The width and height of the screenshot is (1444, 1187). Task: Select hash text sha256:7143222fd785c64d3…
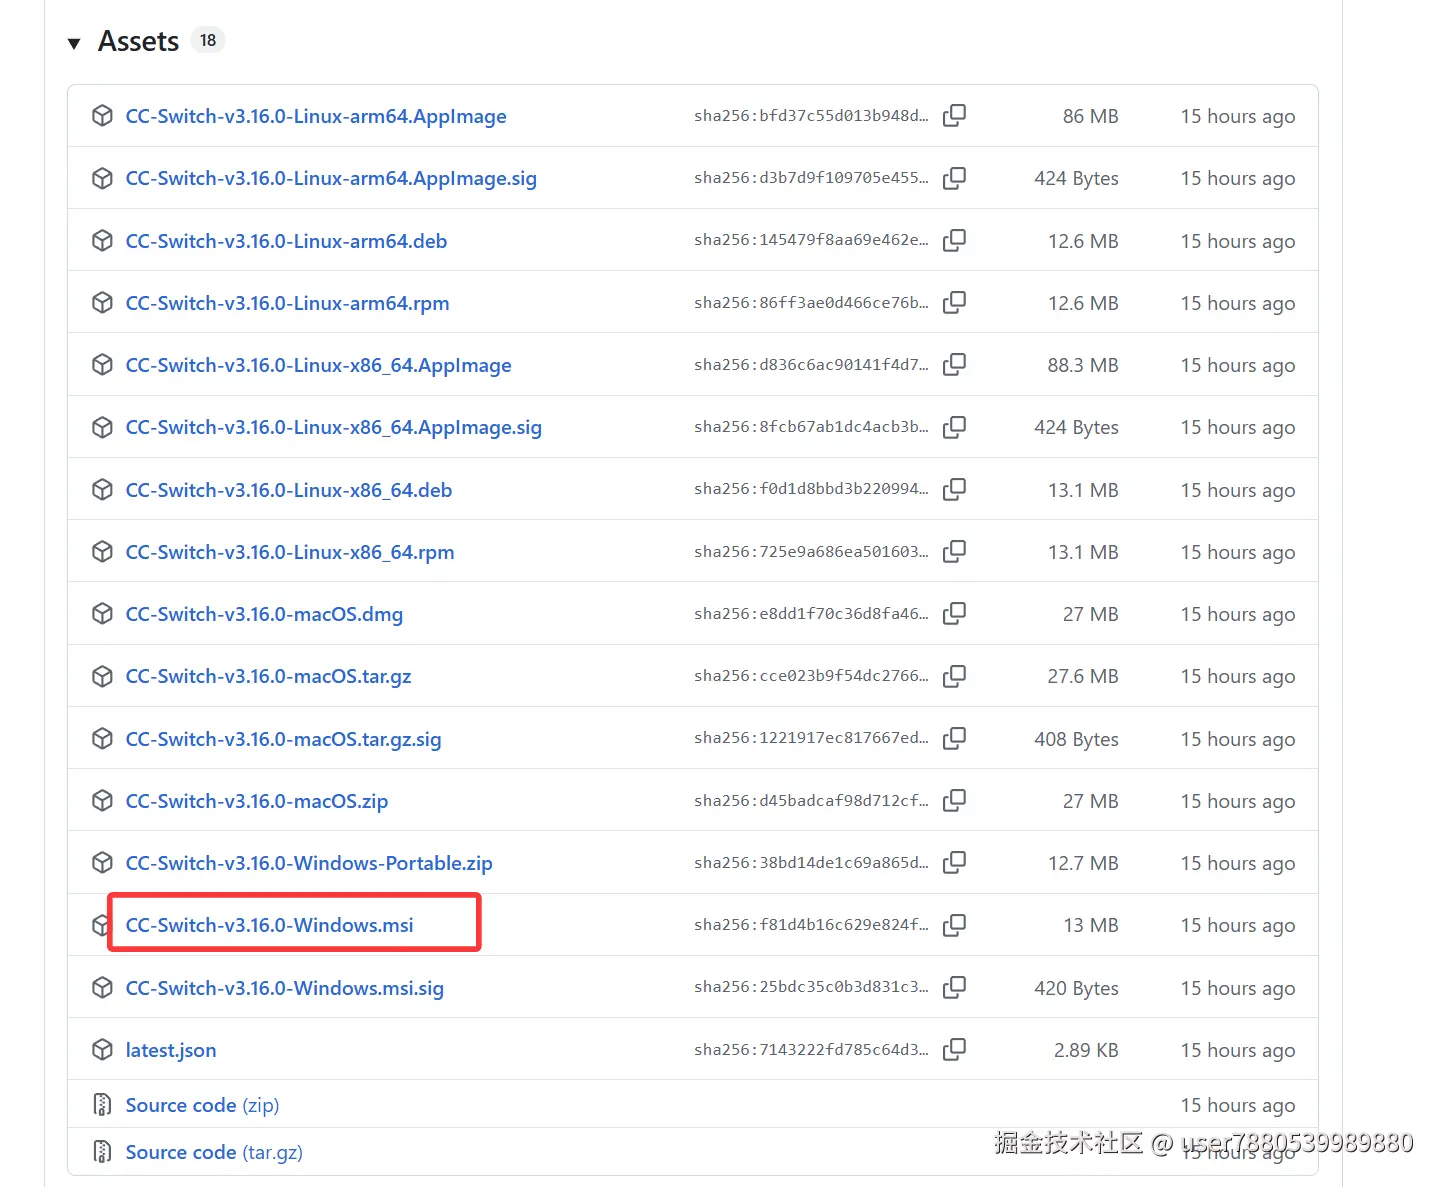coord(811,1049)
